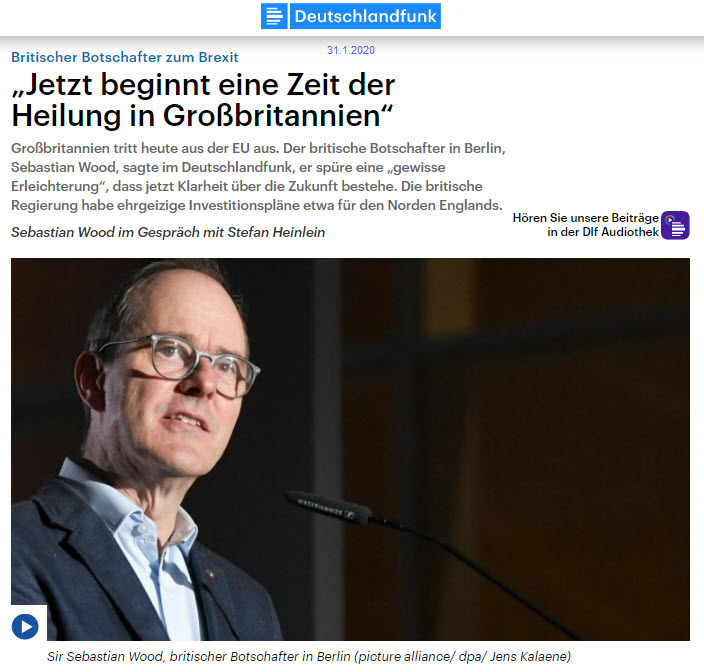Select the text "Hören Sie unsere Beiträge"

(585, 218)
